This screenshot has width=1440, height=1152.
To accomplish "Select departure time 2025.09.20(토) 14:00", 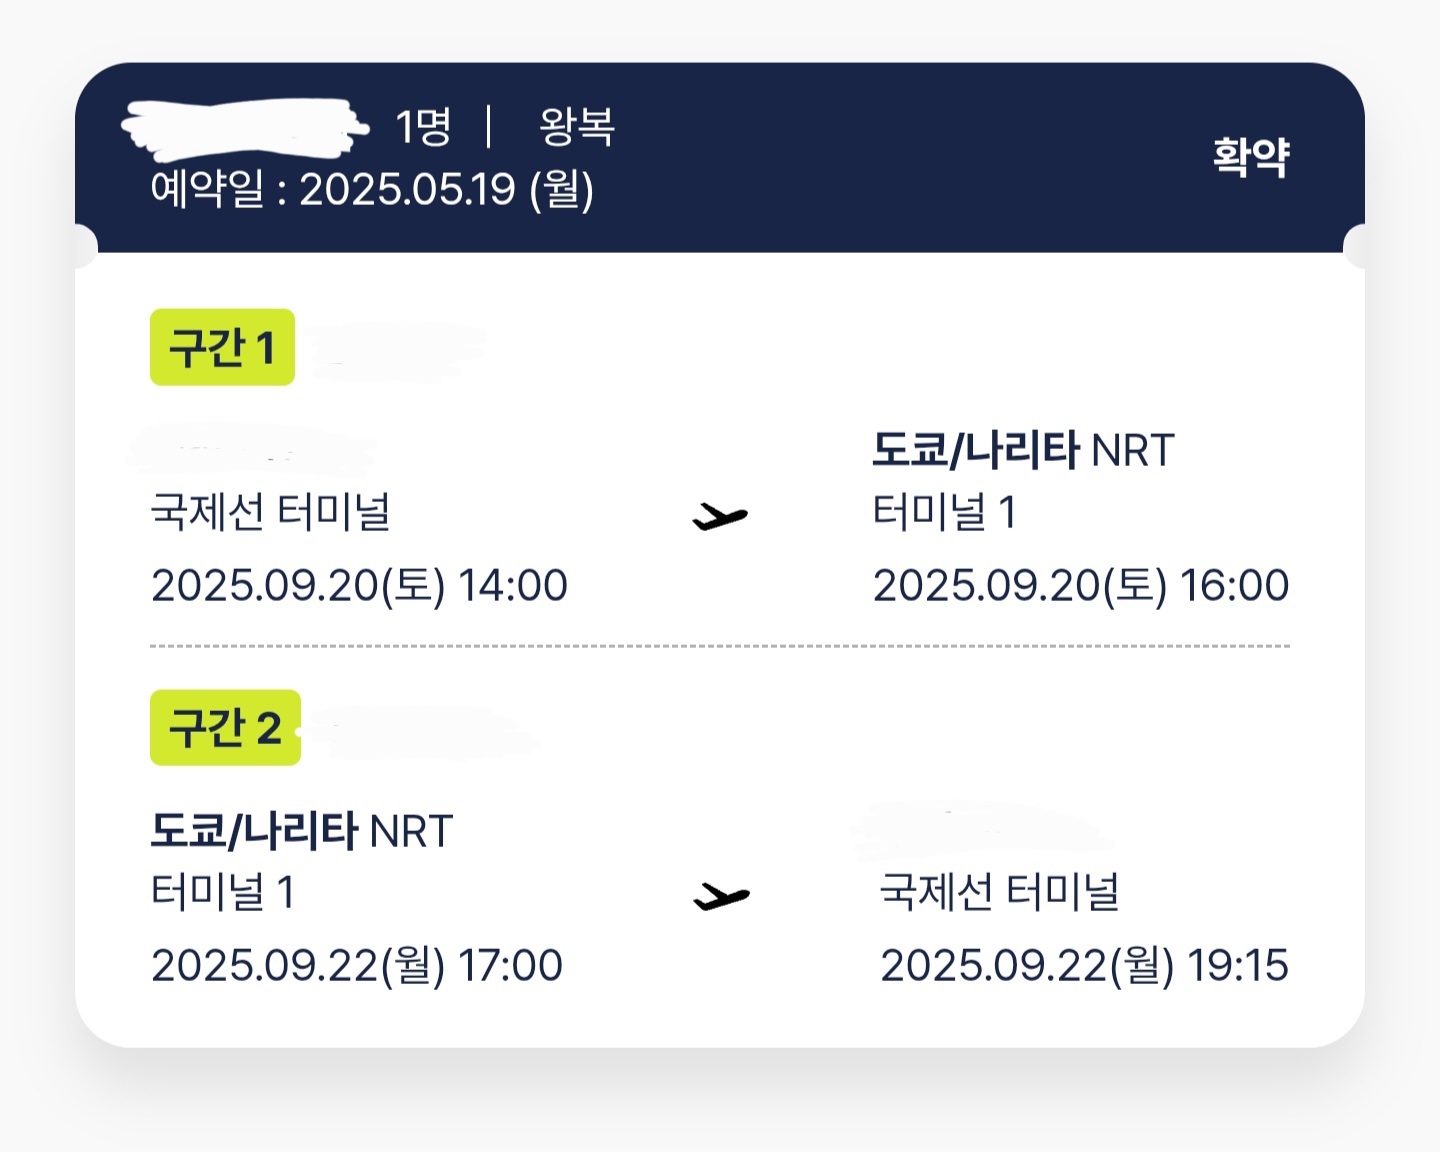I will pyautogui.click(x=359, y=585).
